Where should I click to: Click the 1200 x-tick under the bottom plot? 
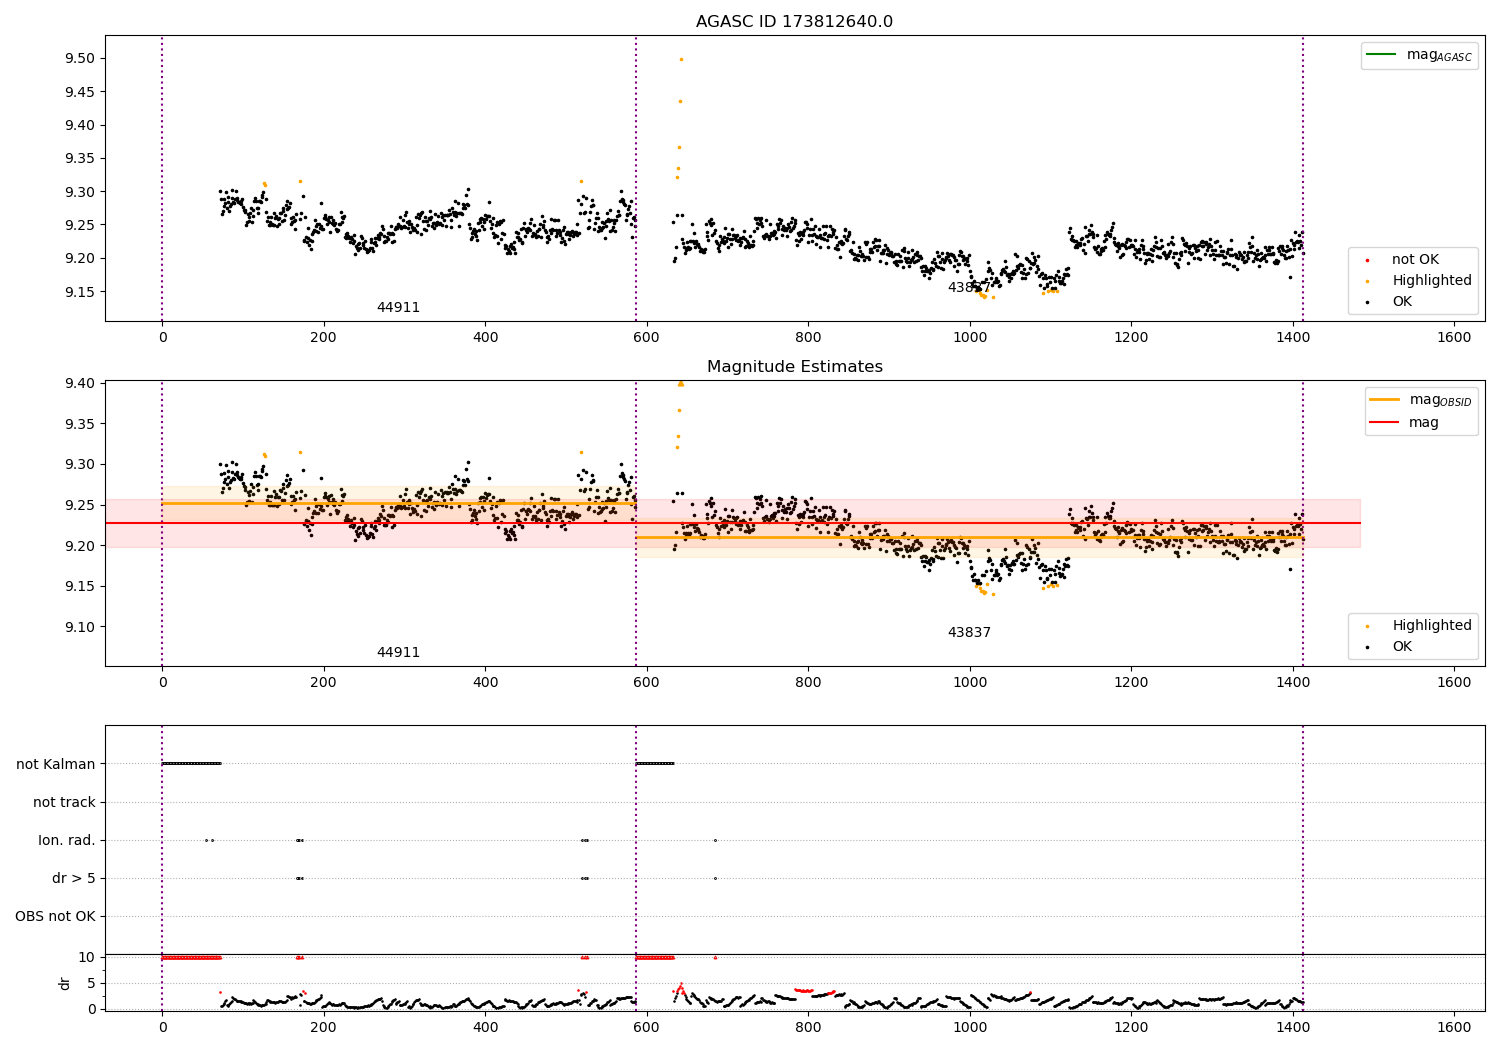tap(1131, 1027)
